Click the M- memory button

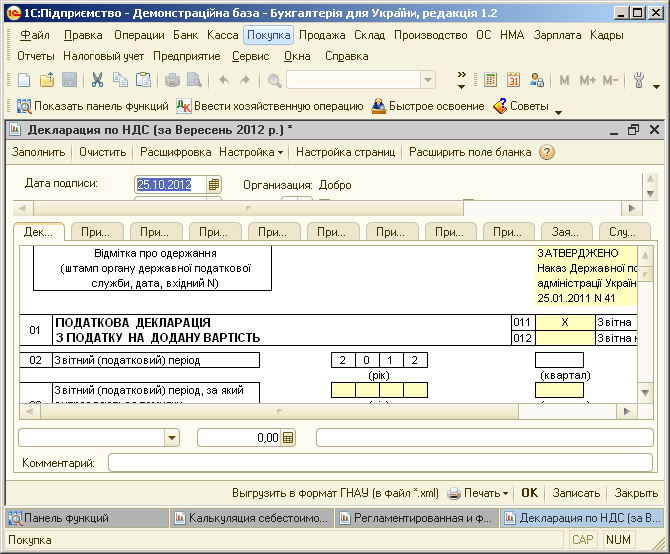610,80
